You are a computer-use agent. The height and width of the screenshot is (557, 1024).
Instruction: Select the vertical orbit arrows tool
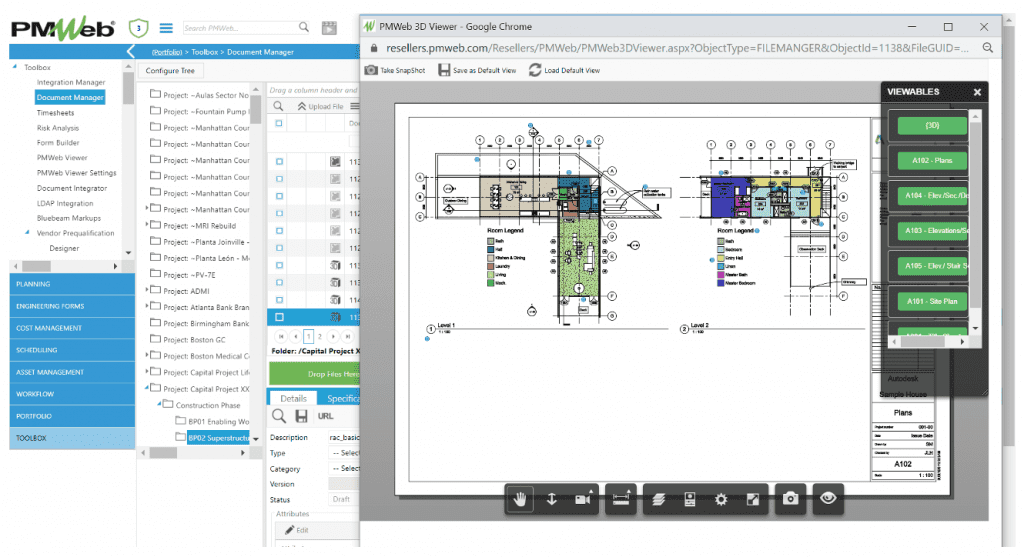click(551, 499)
